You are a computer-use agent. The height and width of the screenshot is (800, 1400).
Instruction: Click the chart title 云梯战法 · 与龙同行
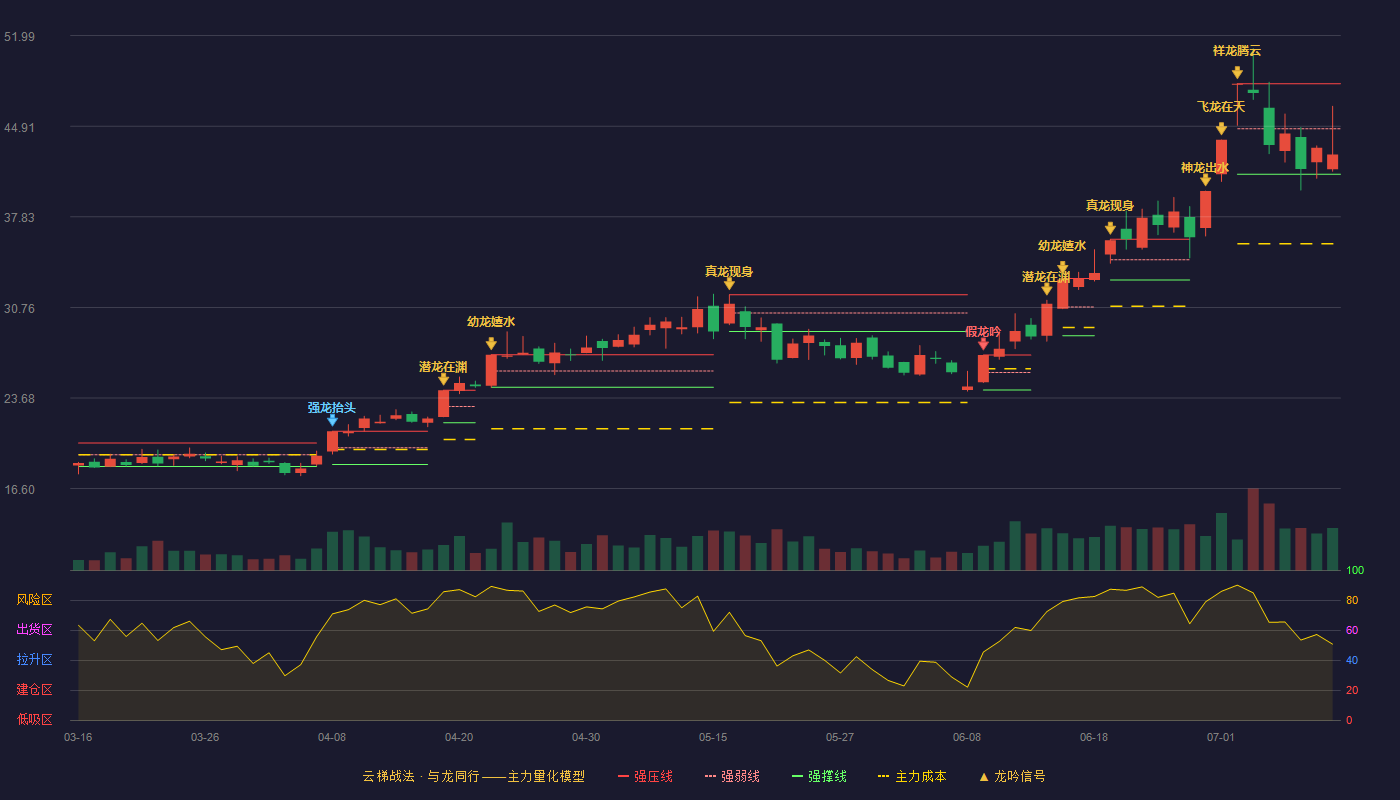click(420, 776)
